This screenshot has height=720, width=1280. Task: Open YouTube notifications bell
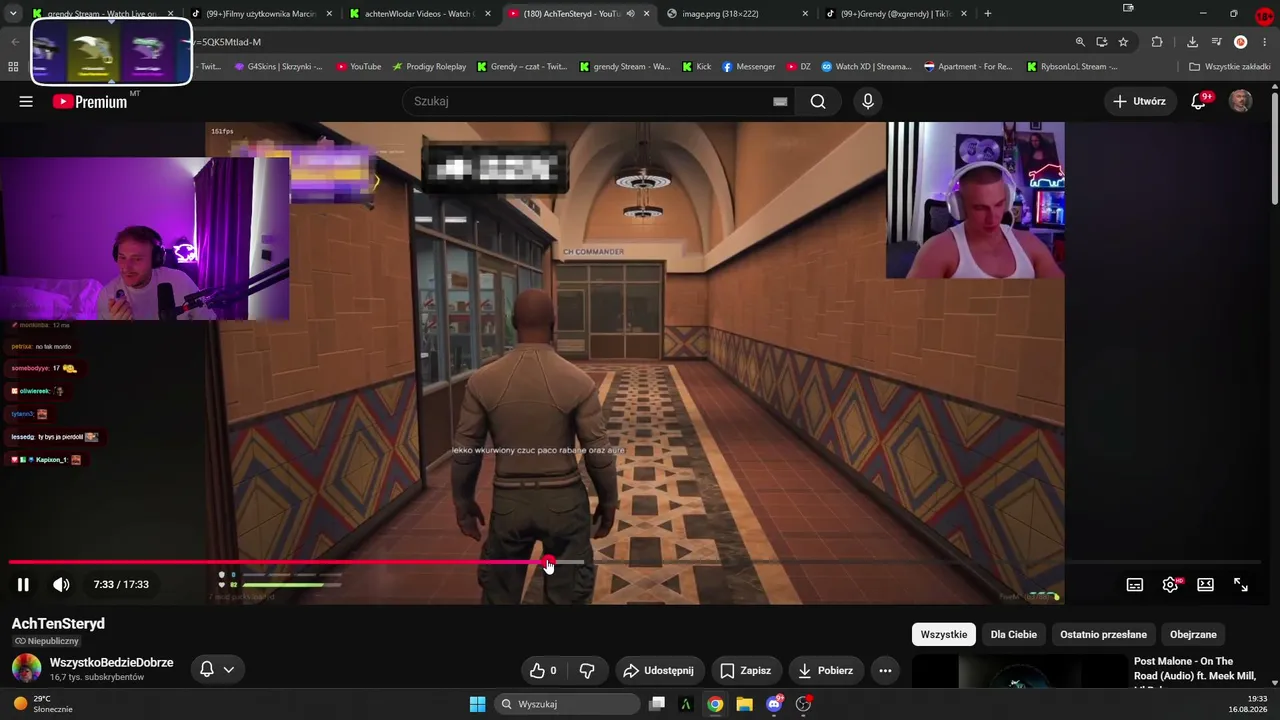point(1199,101)
